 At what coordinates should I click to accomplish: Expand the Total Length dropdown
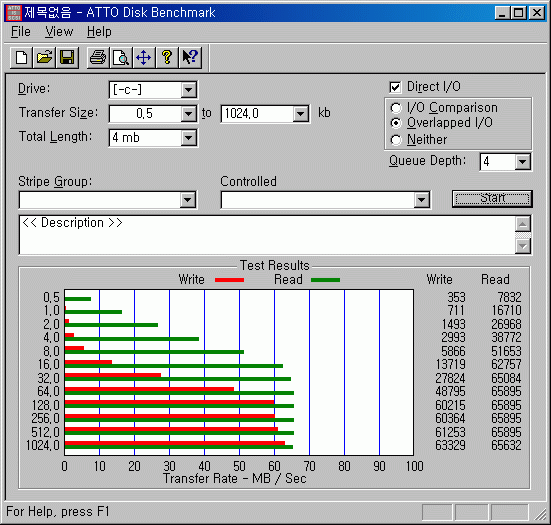pyautogui.click(x=189, y=138)
